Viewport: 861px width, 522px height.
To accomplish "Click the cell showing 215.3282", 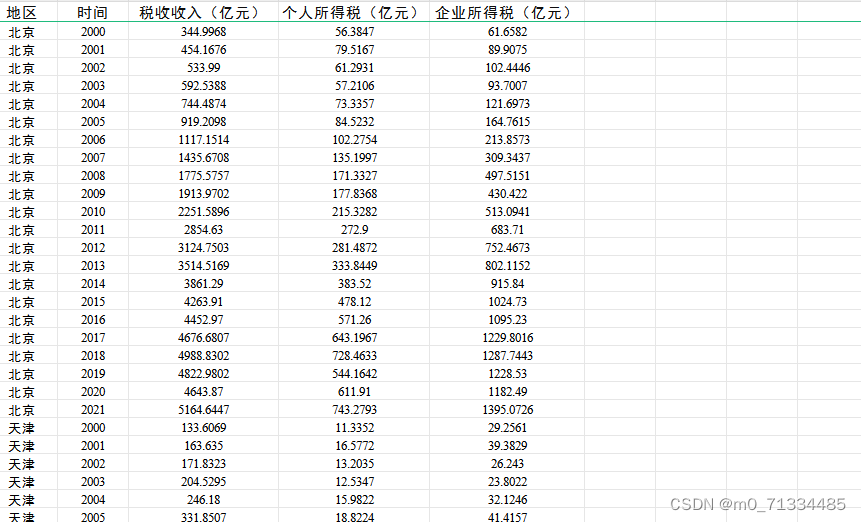I will (355, 212).
